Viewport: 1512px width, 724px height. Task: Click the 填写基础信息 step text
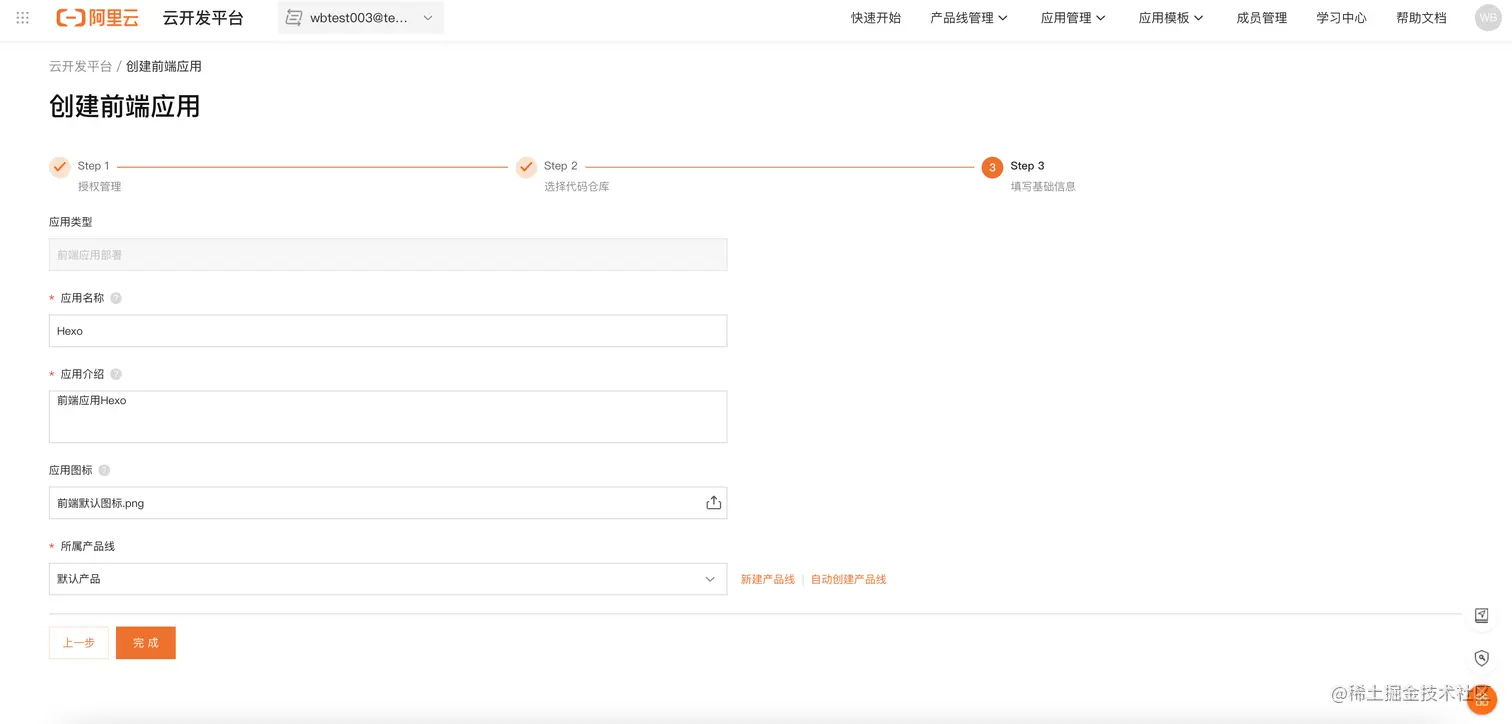click(1043, 187)
